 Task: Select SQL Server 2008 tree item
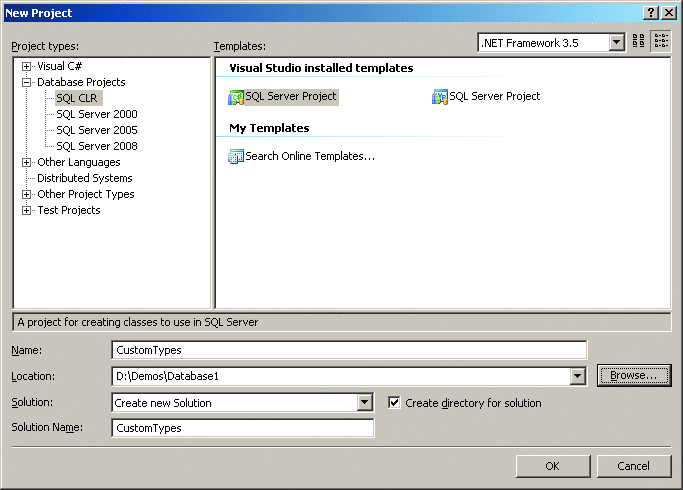tap(97, 146)
